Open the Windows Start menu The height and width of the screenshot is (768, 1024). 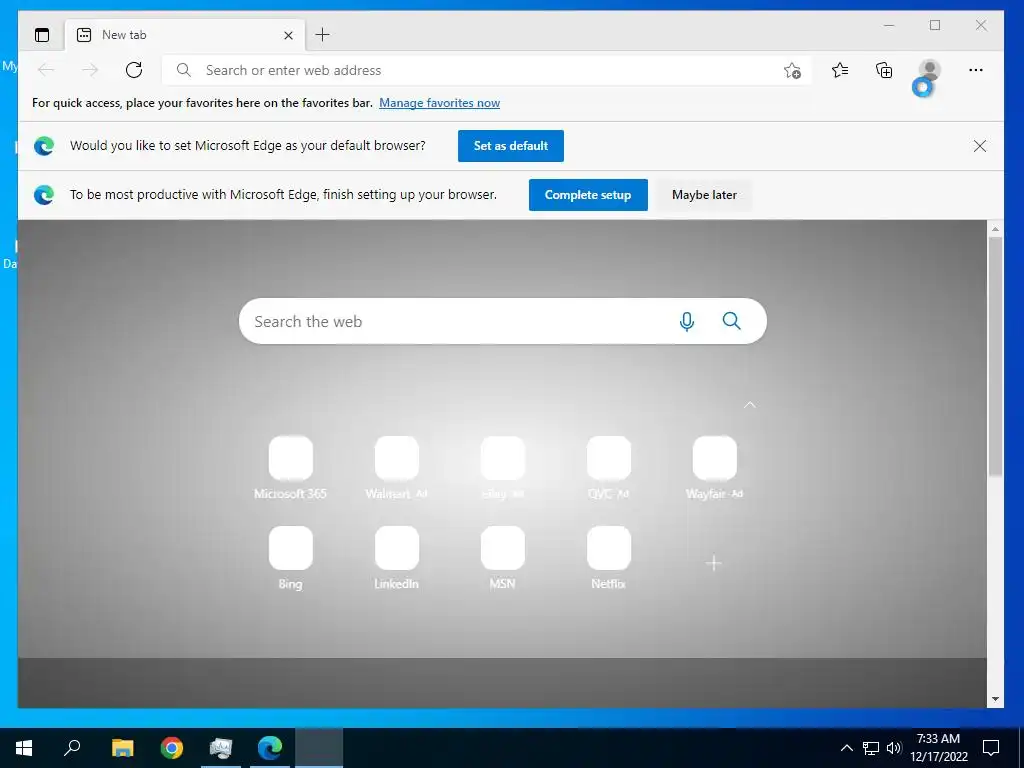point(24,748)
